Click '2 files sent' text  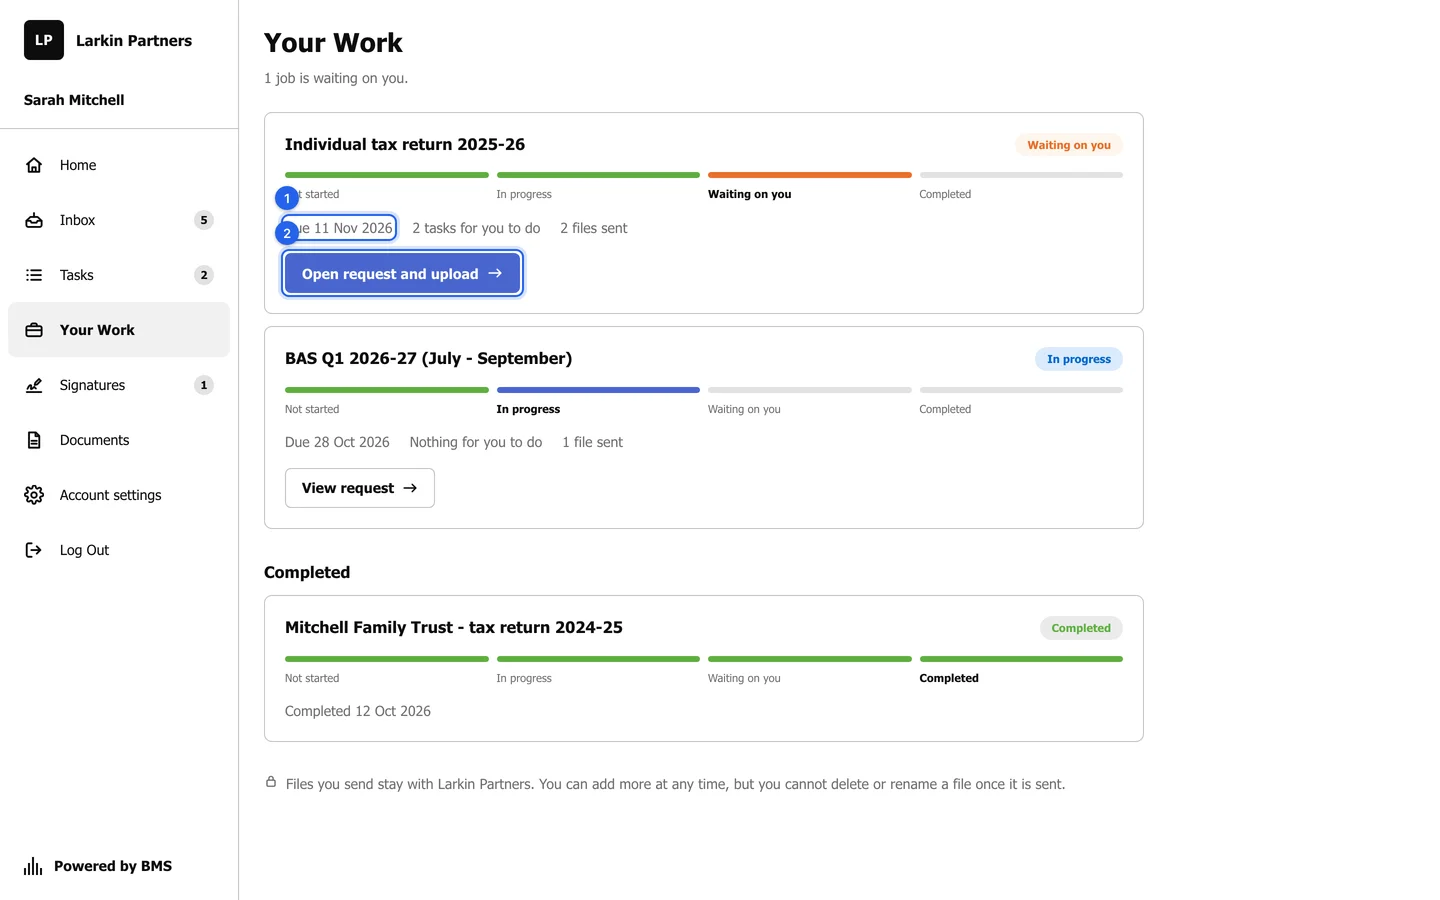594,228
